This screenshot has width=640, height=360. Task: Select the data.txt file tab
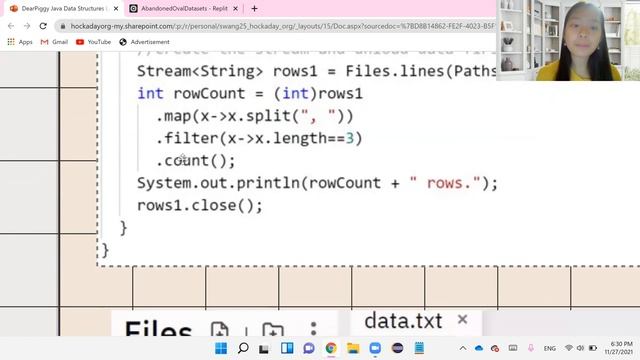pyautogui.click(x=403, y=321)
